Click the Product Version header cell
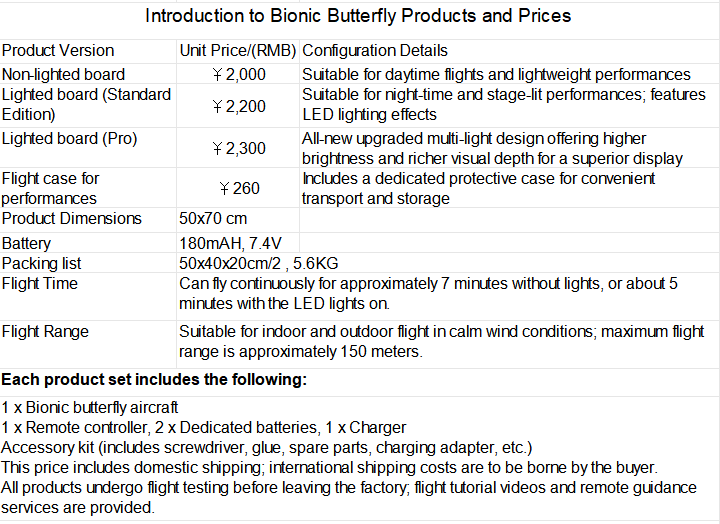This screenshot has width=720, height=524. point(88,51)
